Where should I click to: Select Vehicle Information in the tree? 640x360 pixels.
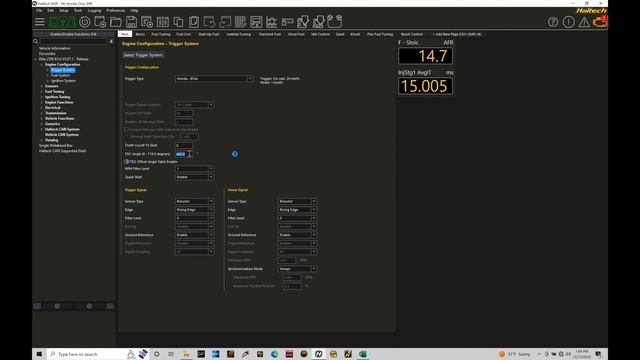55,48
